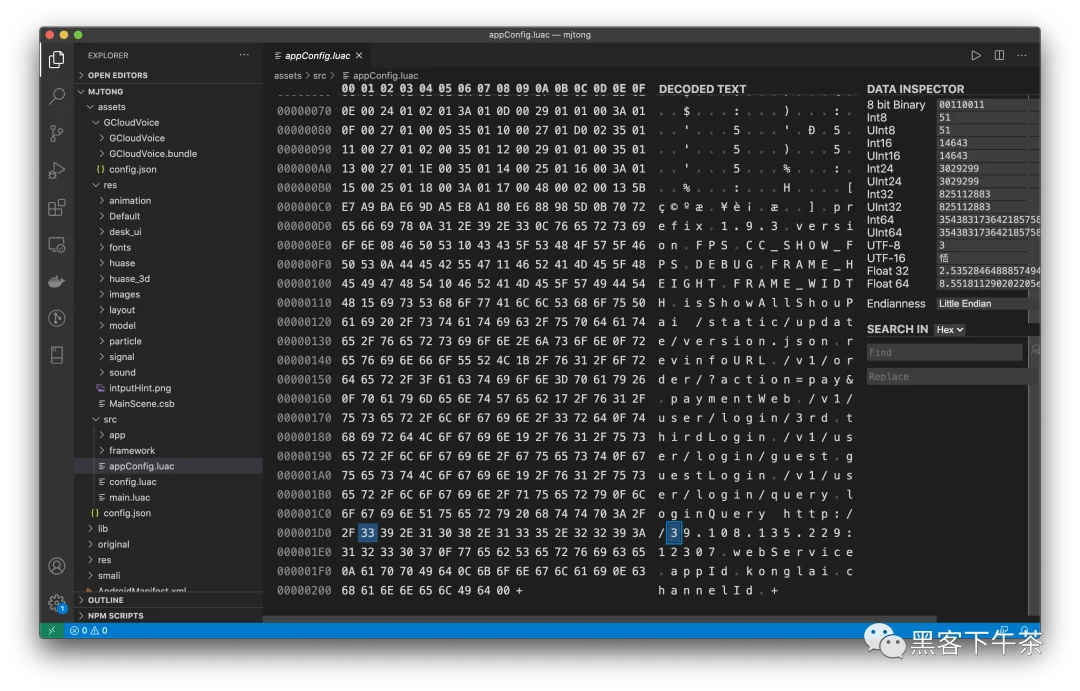Expand the animation folder
The image size is (1080, 691).
tap(169, 200)
